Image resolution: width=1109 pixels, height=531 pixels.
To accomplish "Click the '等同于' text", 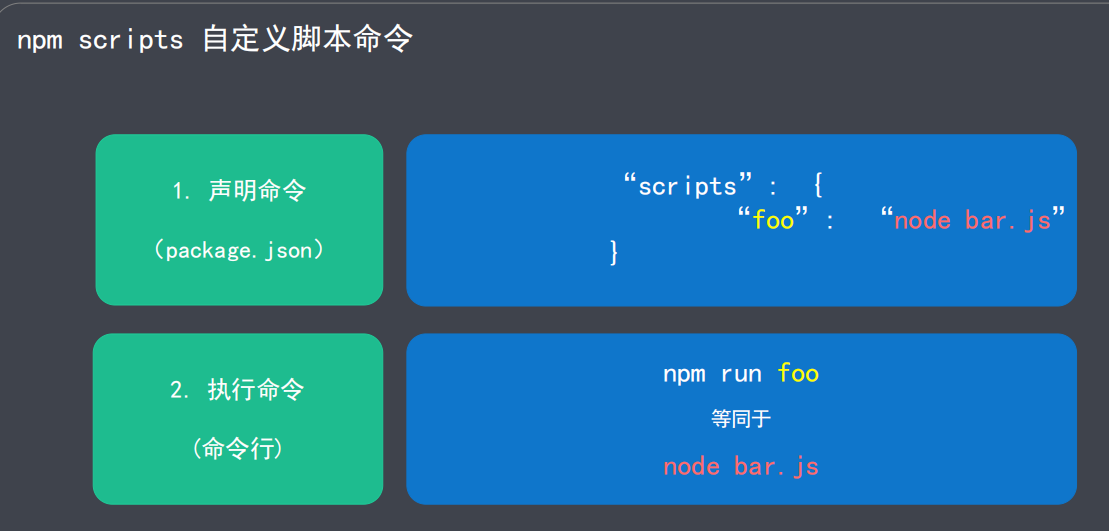I will pos(741,419).
